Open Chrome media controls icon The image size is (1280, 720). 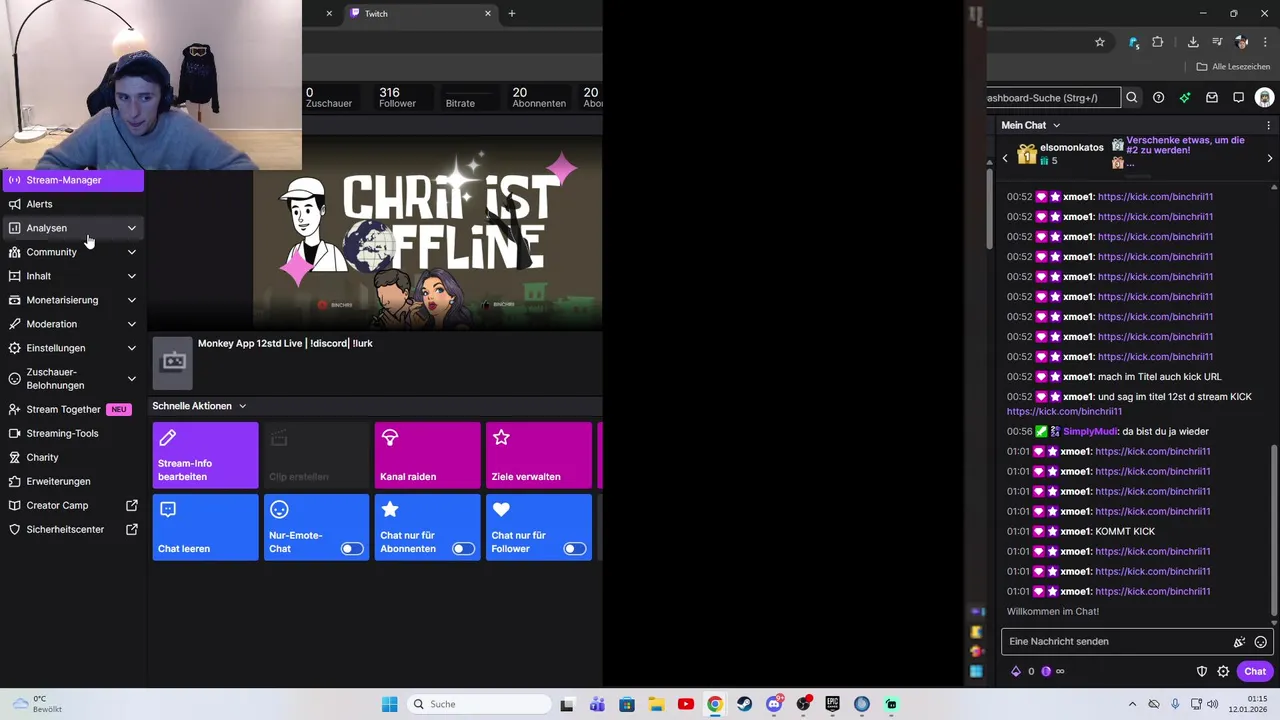[x=1217, y=42]
